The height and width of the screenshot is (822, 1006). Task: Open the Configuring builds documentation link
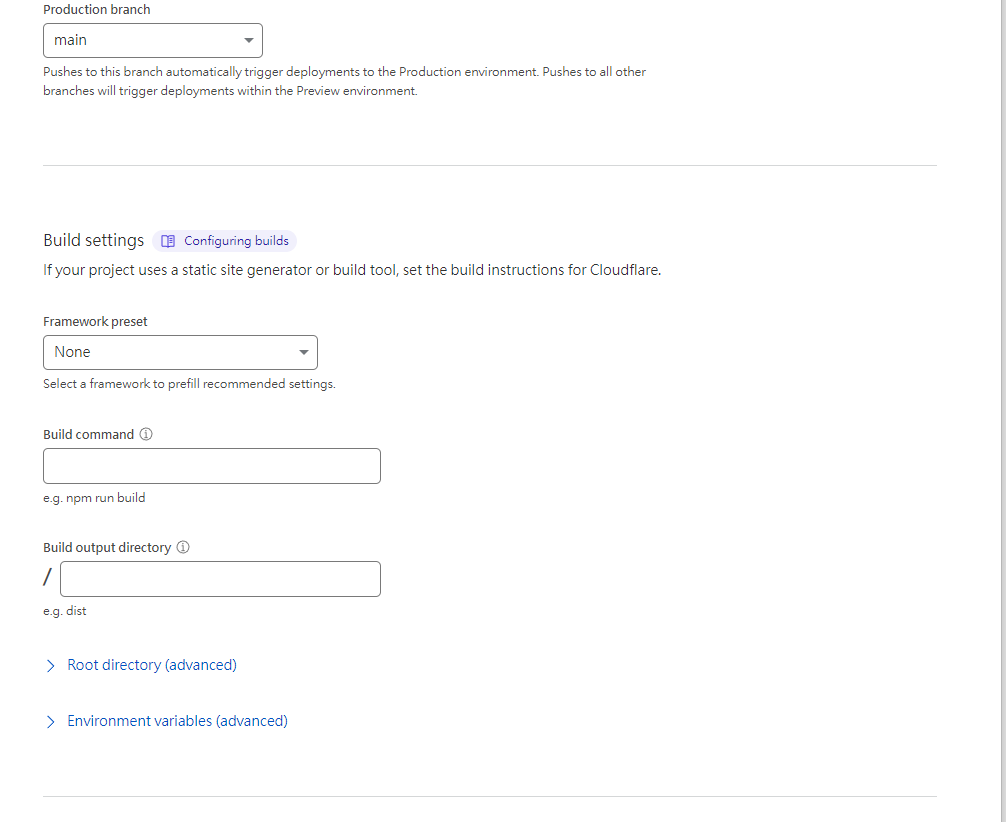click(236, 241)
